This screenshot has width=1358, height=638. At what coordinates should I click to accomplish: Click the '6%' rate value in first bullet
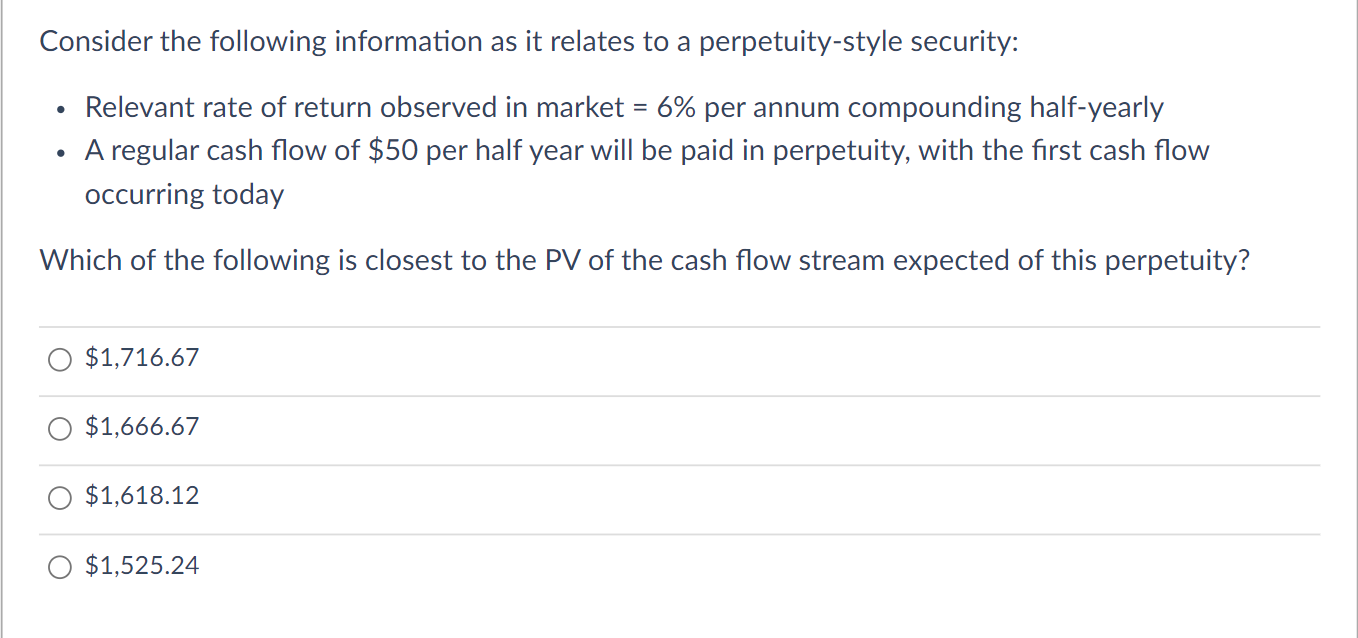(x=677, y=108)
